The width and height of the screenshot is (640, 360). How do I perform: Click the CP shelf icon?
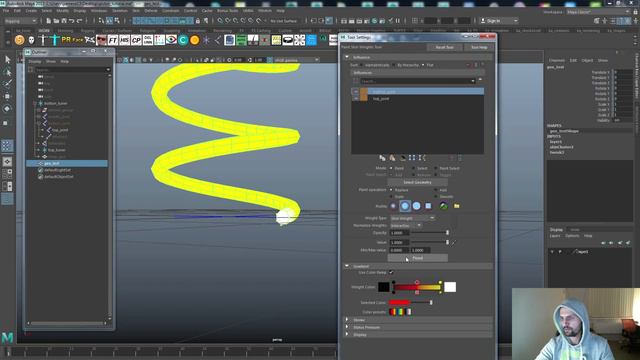136,40
